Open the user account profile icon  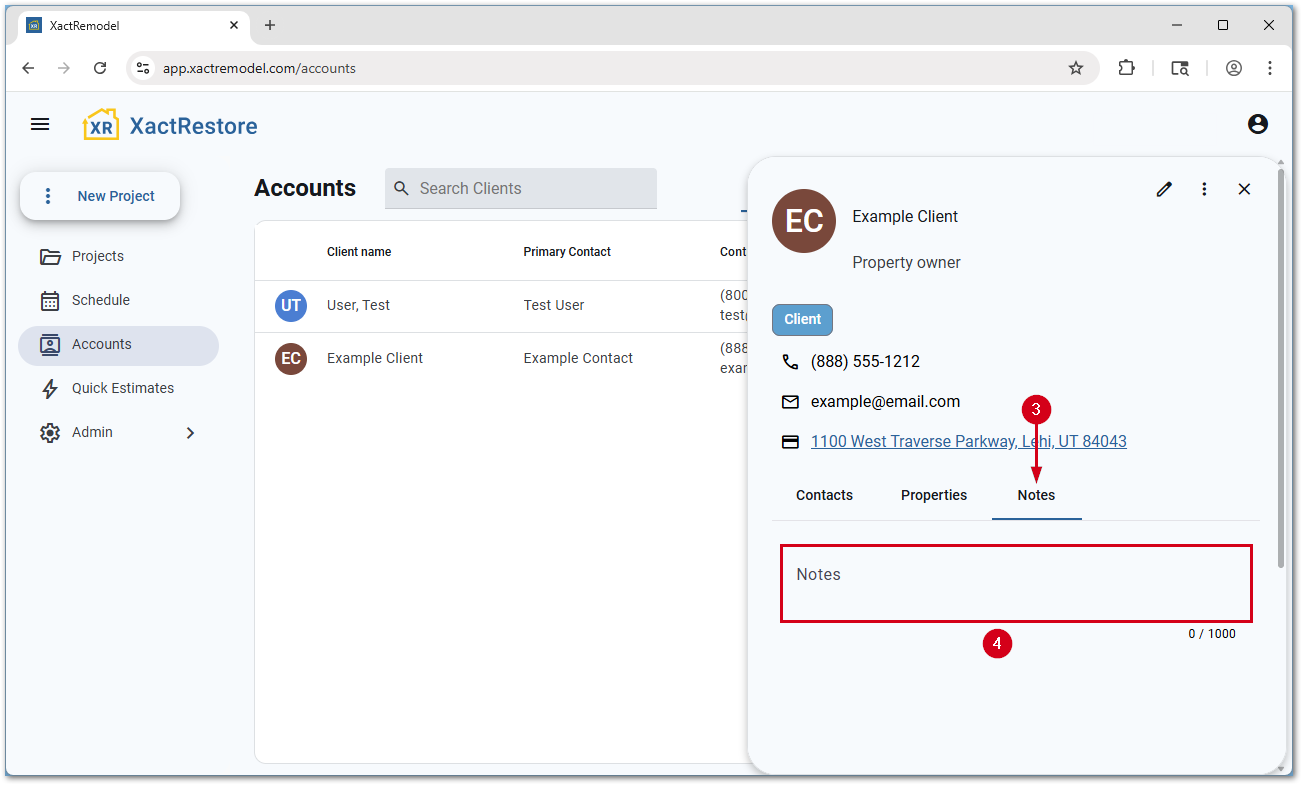[x=1258, y=124]
